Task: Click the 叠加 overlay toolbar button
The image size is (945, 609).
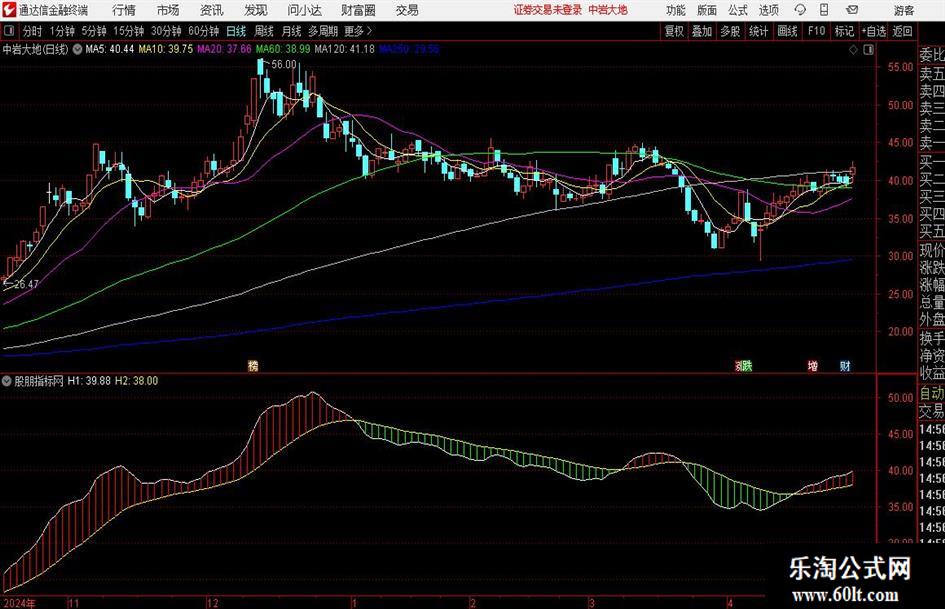Action: 702,31
